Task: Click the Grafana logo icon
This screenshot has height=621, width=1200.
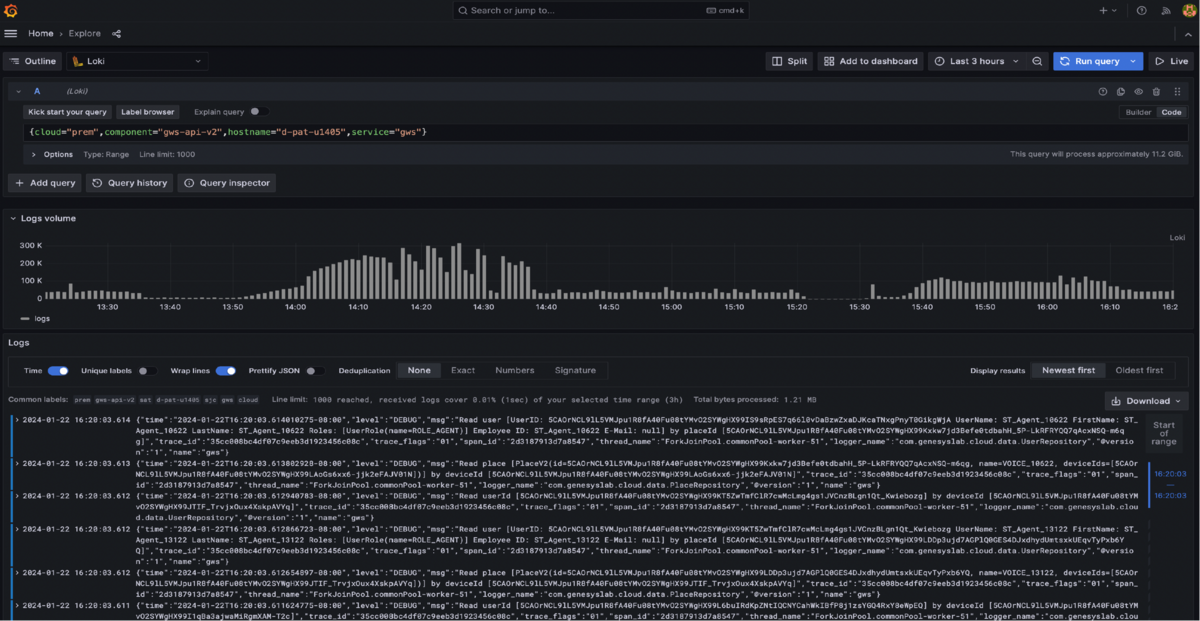Action: coord(13,10)
